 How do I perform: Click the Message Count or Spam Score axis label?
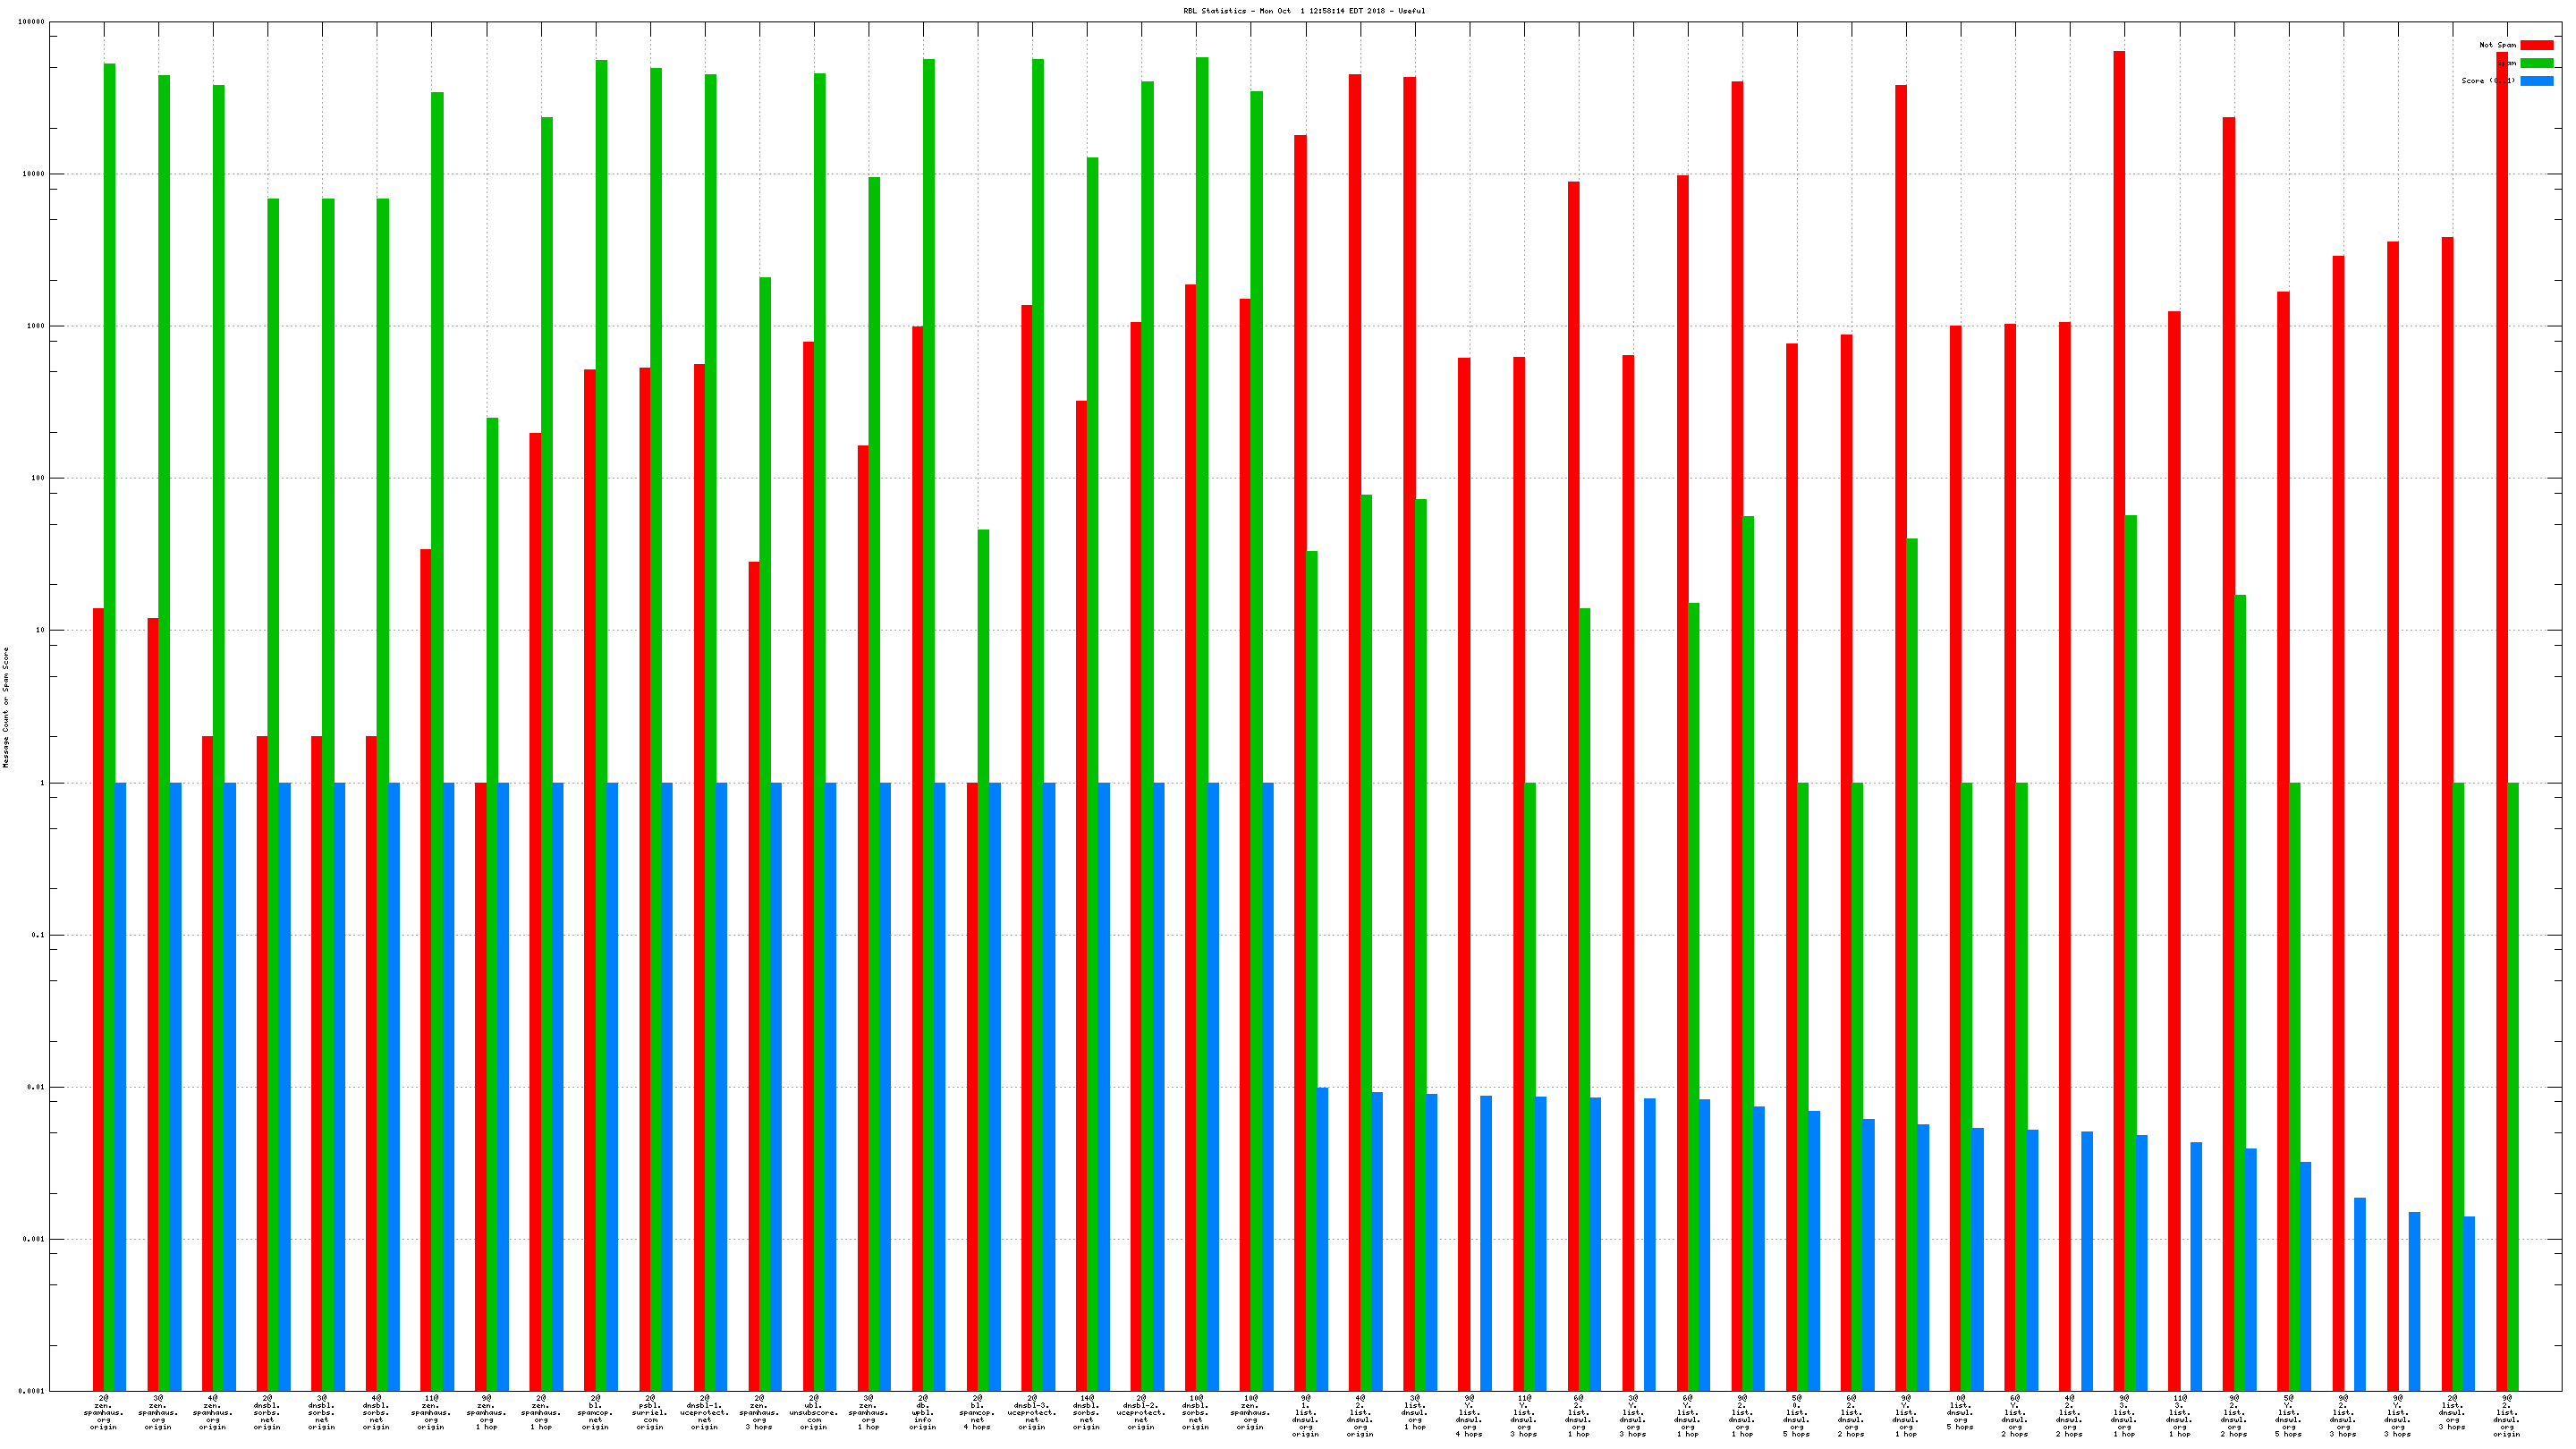pos(6,707)
